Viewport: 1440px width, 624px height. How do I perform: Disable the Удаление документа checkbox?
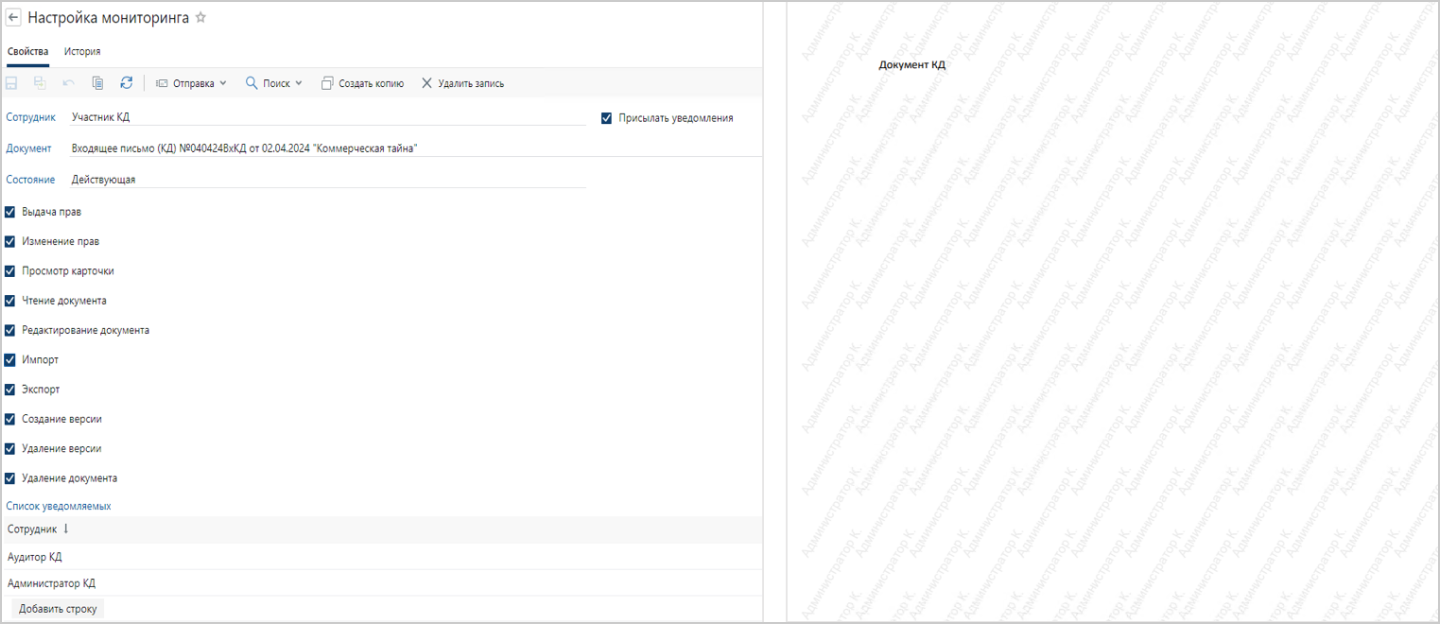[x=10, y=478]
